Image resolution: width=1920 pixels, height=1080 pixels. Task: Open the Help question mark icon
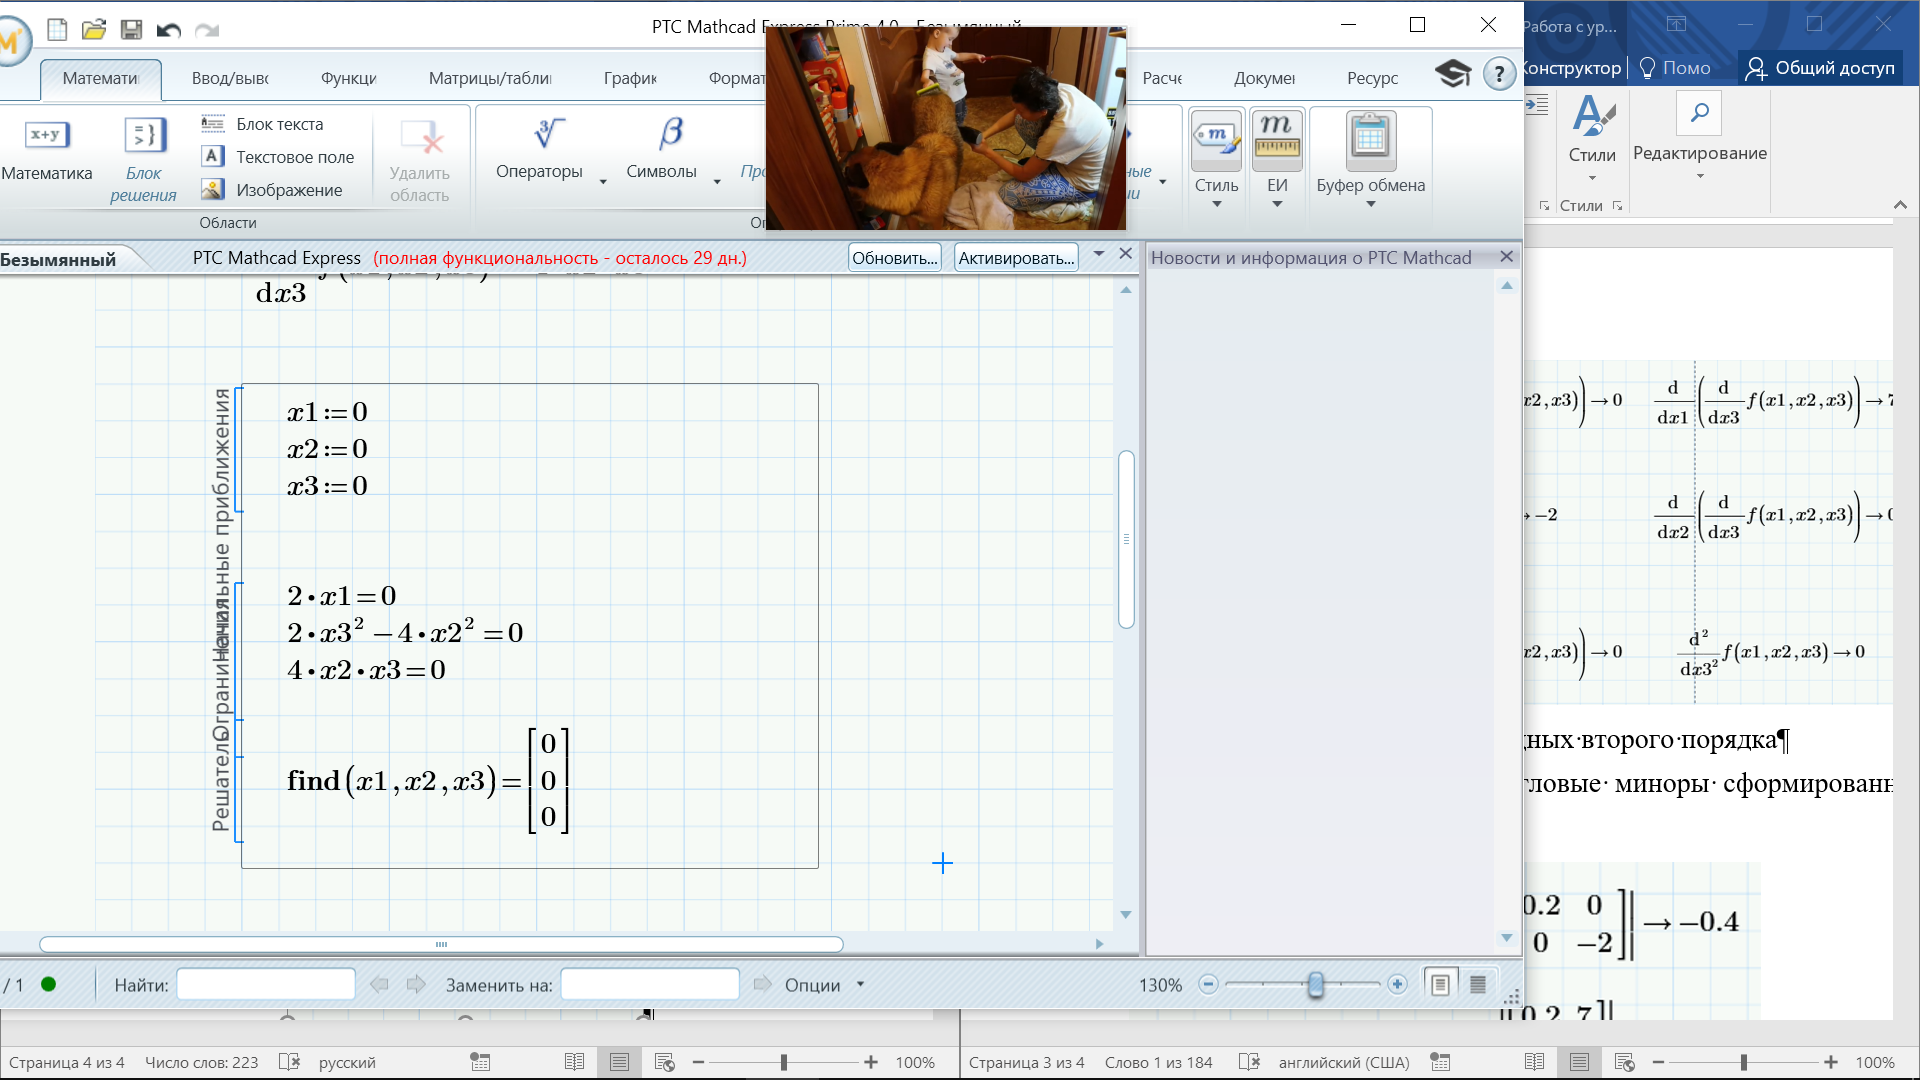point(1498,74)
